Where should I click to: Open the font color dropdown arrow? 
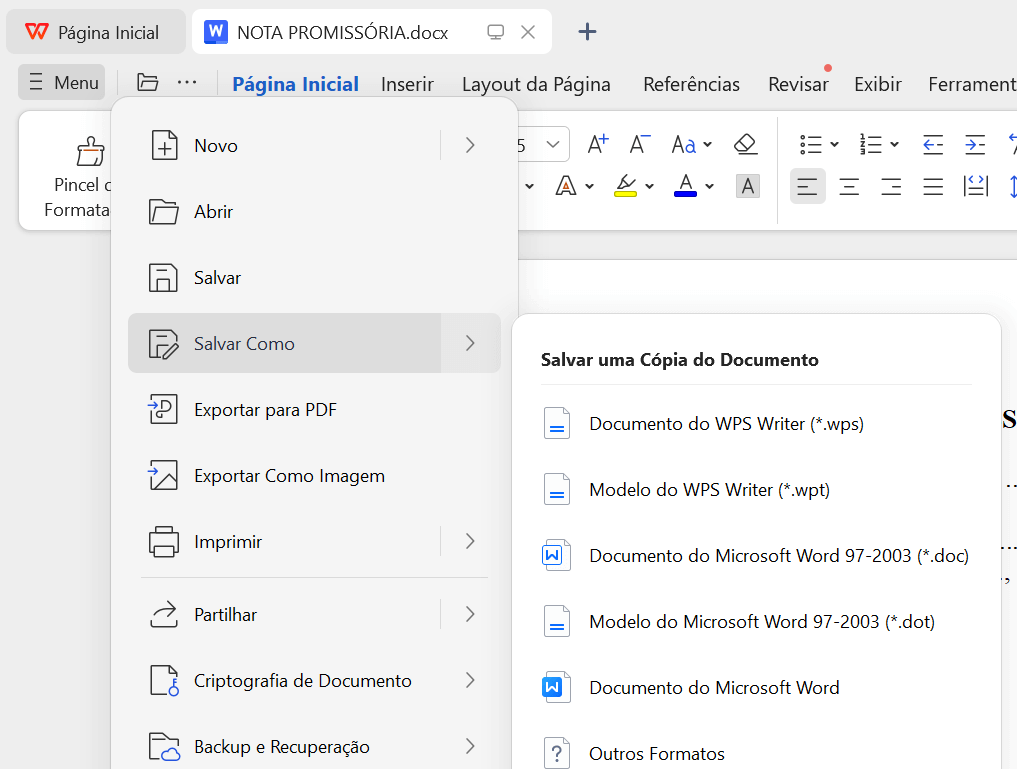tap(710, 187)
